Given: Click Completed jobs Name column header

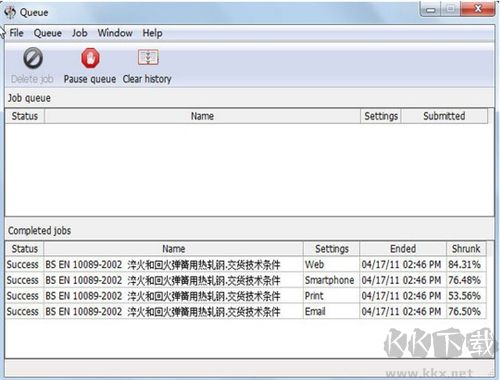Looking at the screenshot, I should coord(174,249).
